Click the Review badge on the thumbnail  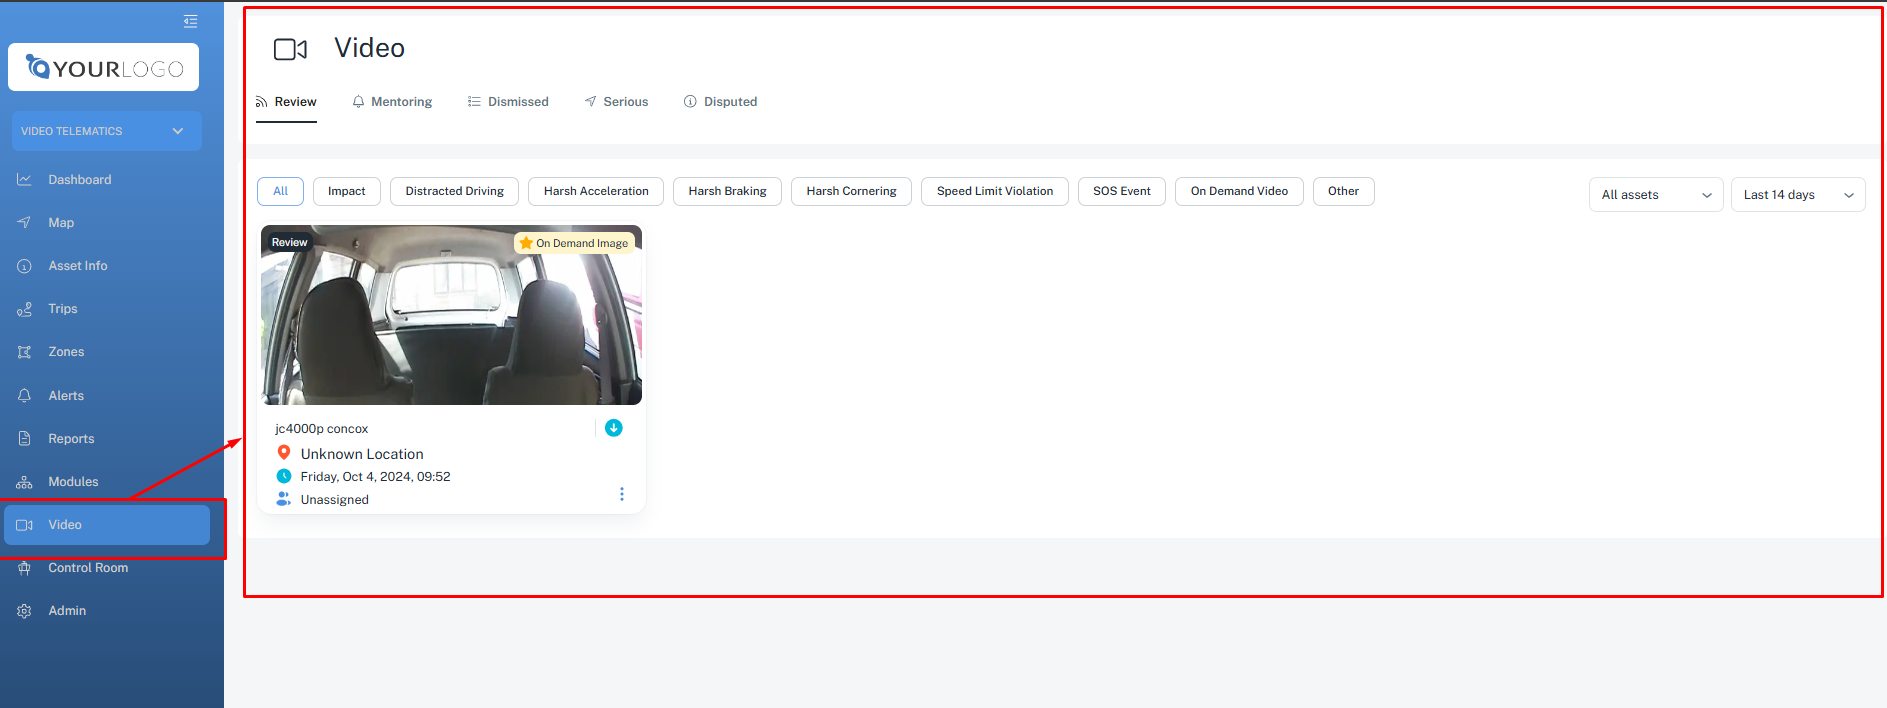(x=289, y=242)
